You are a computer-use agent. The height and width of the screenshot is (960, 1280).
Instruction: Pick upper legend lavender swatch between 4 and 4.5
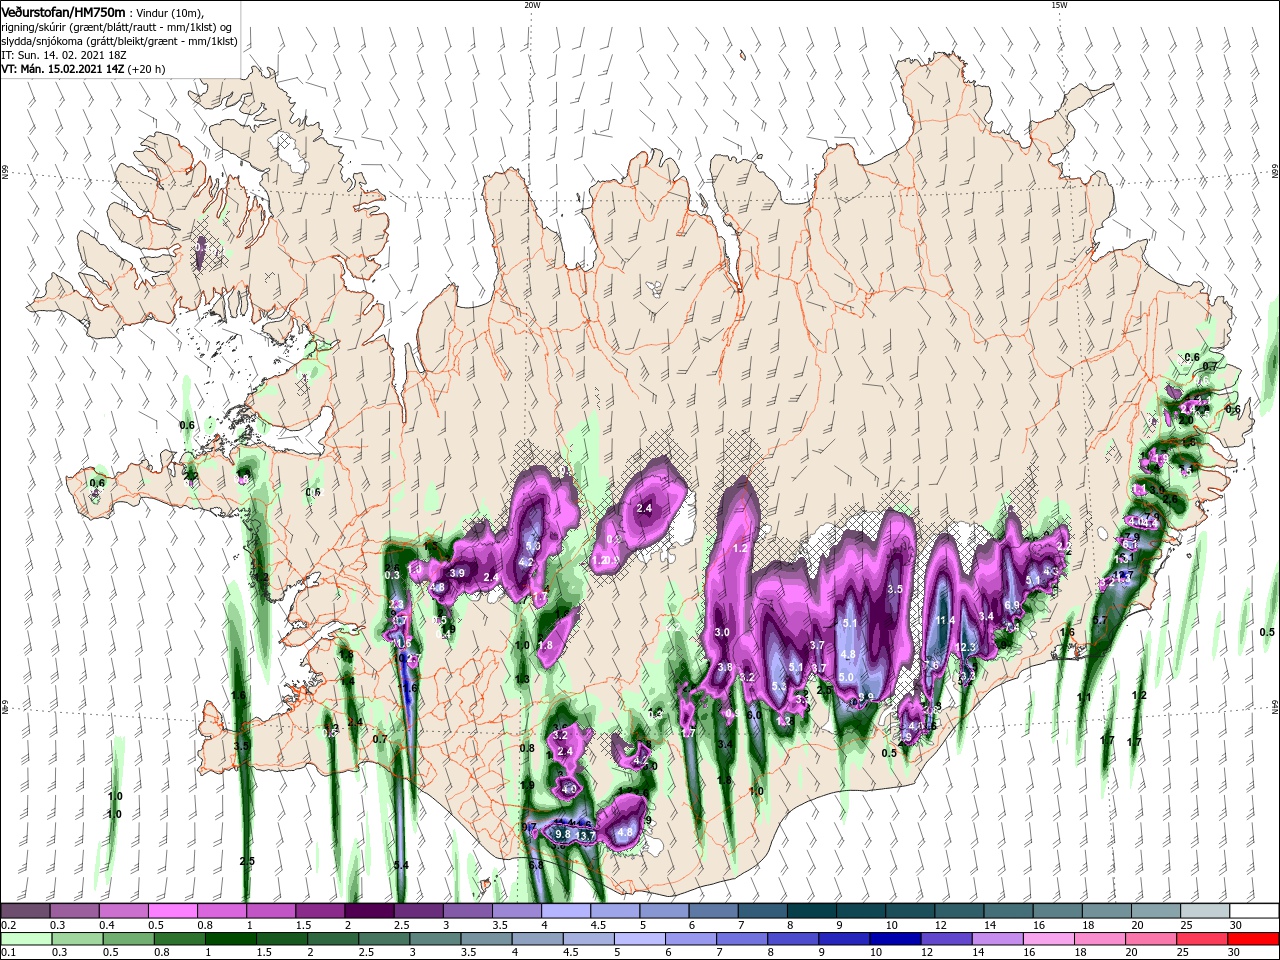pos(566,911)
